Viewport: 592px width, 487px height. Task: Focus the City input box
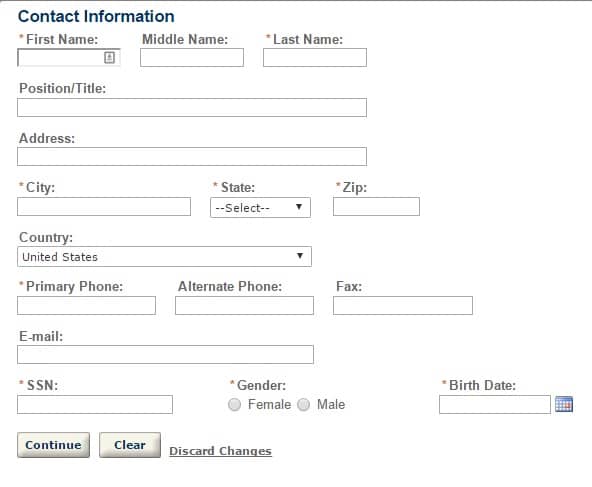click(x=104, y=207)
